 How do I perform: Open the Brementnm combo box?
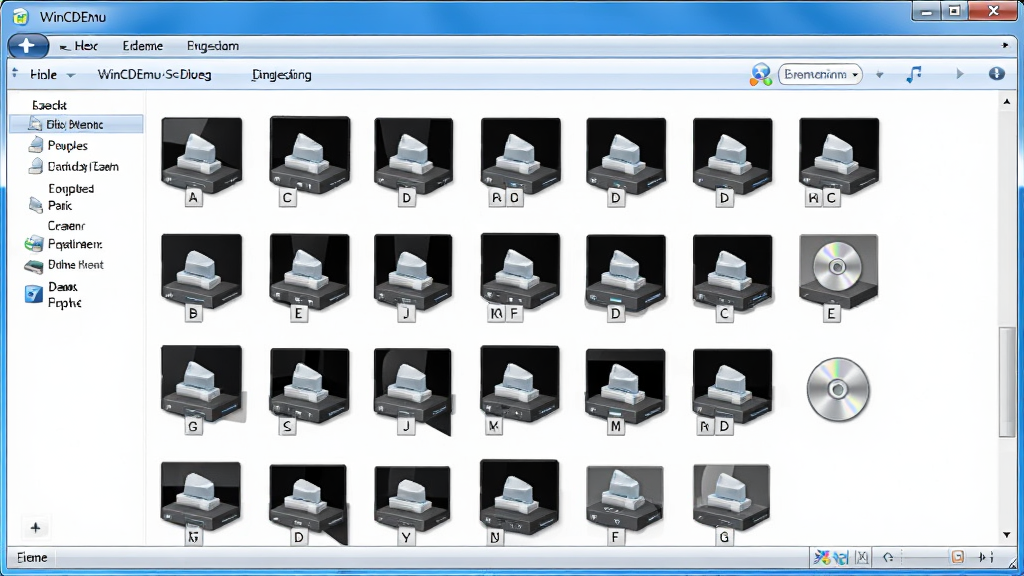[820, 74]
